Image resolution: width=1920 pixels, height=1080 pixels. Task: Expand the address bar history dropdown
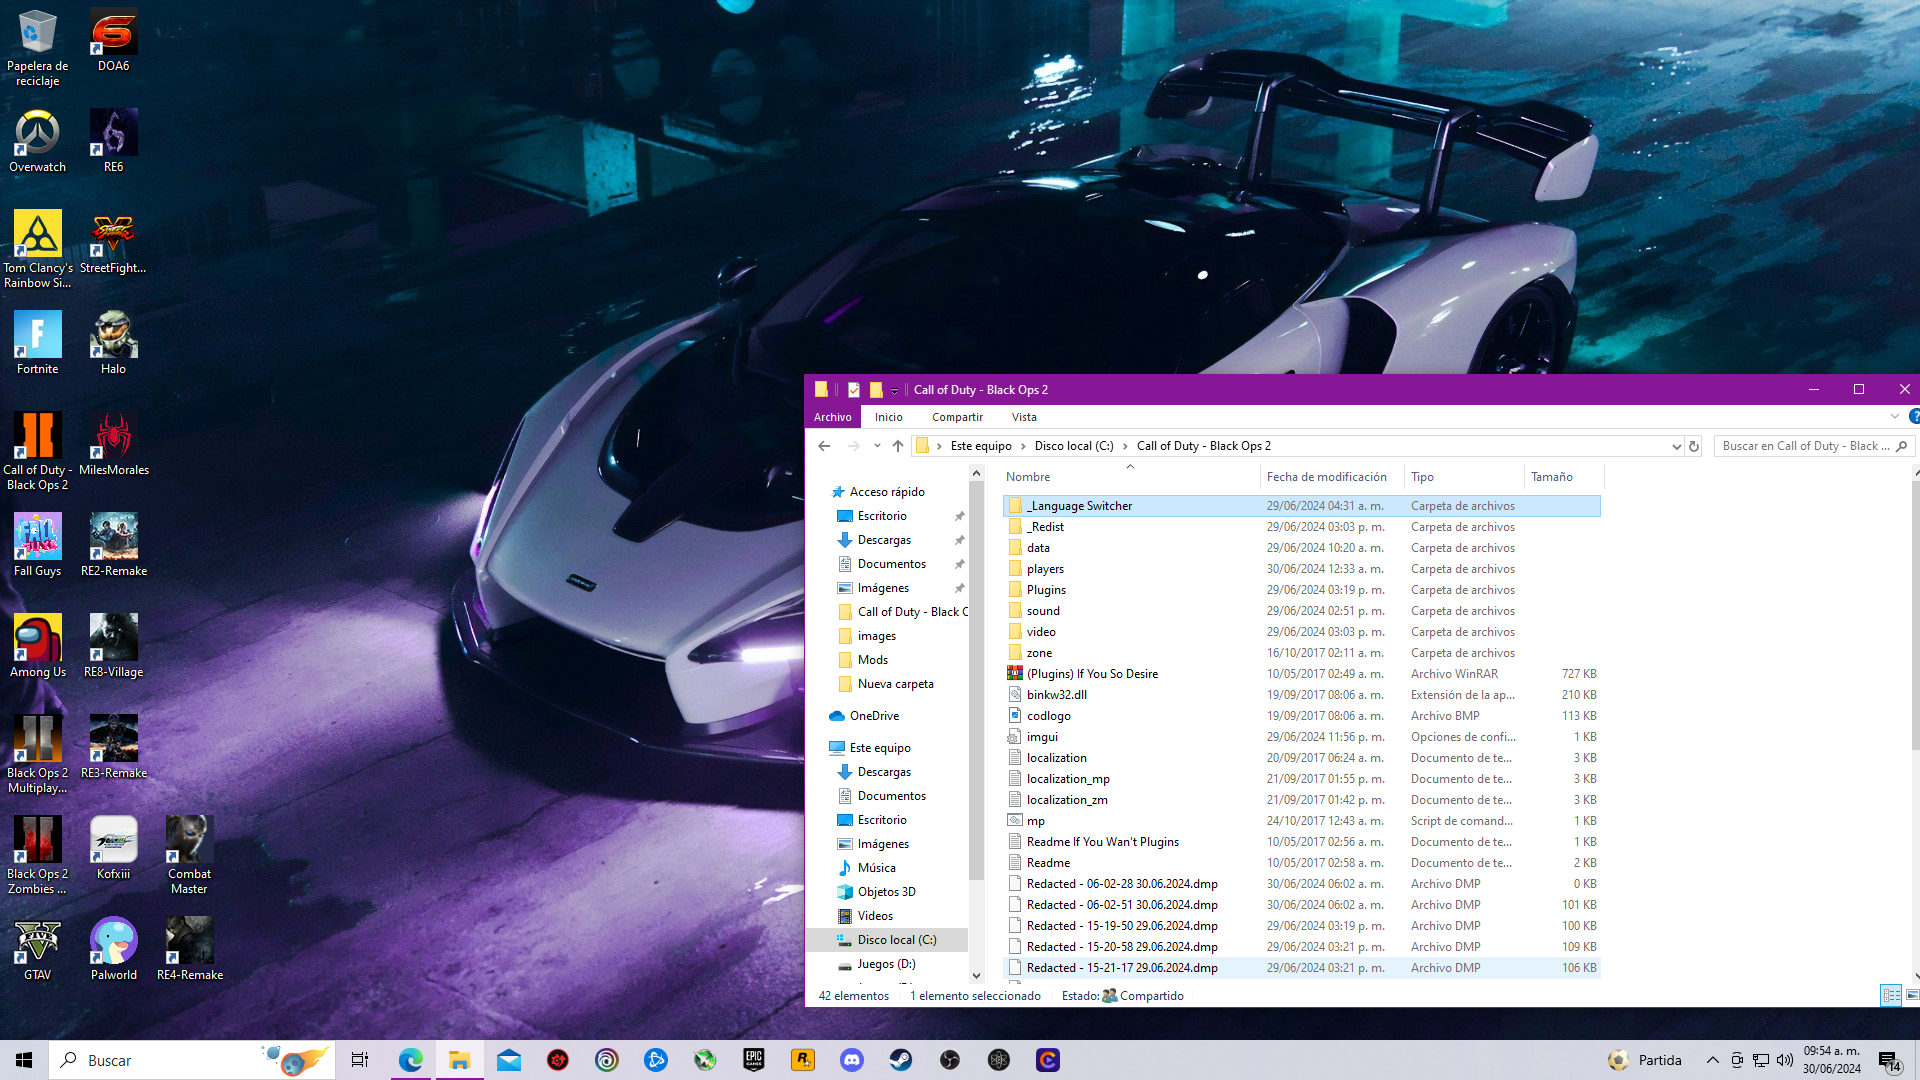[x=1677, y=447]
